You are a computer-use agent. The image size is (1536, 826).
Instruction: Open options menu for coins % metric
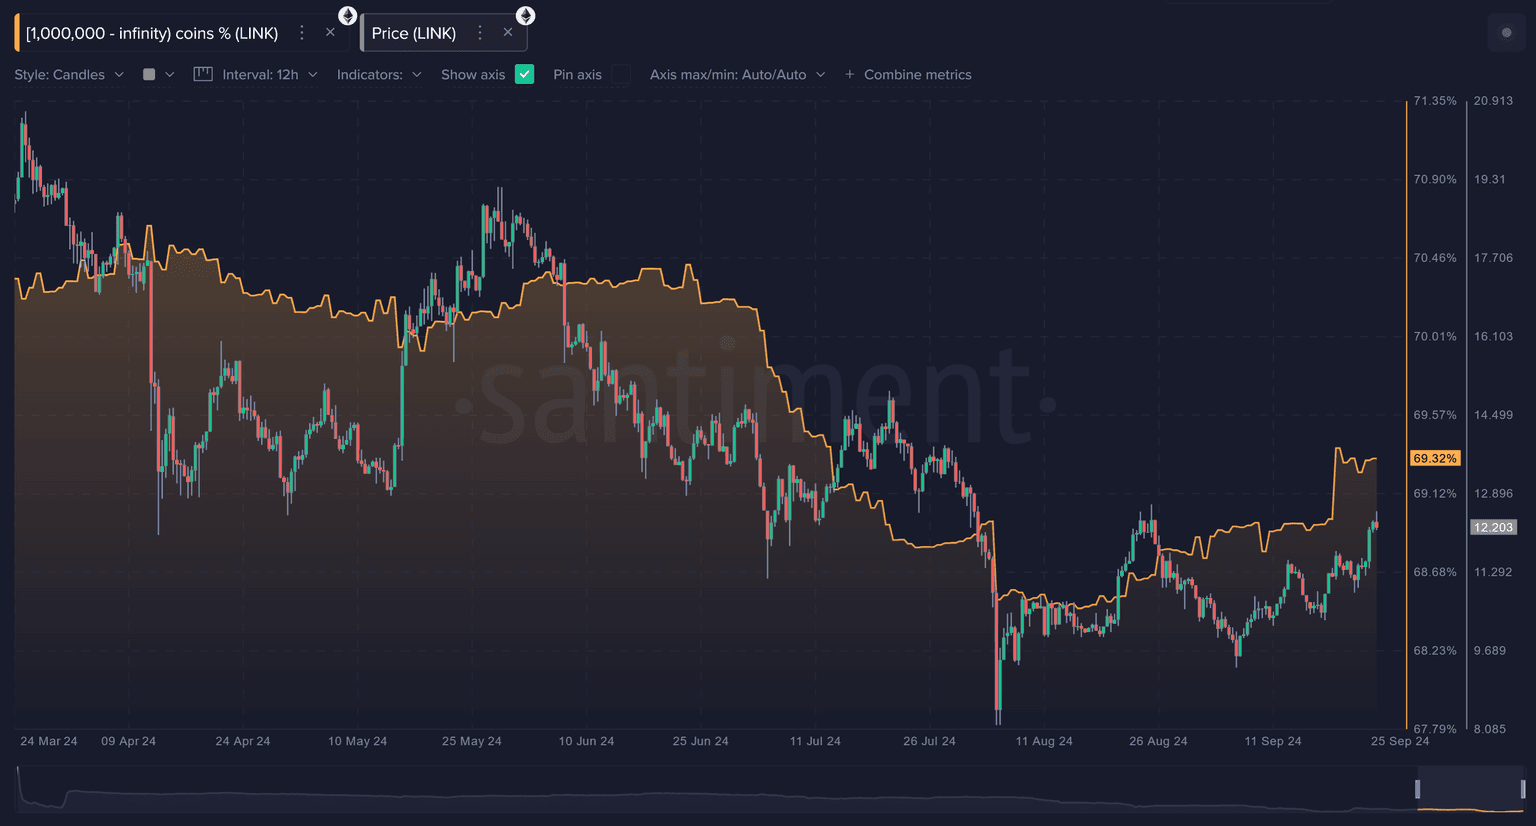[302, 33]
